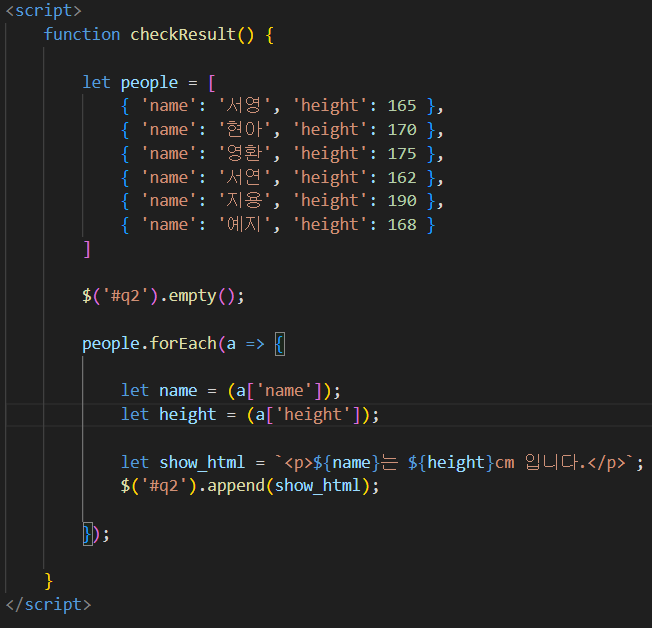Click the opening square bracket after people =
This screenshot has width=652, height=628.
[x=212, y=83]
